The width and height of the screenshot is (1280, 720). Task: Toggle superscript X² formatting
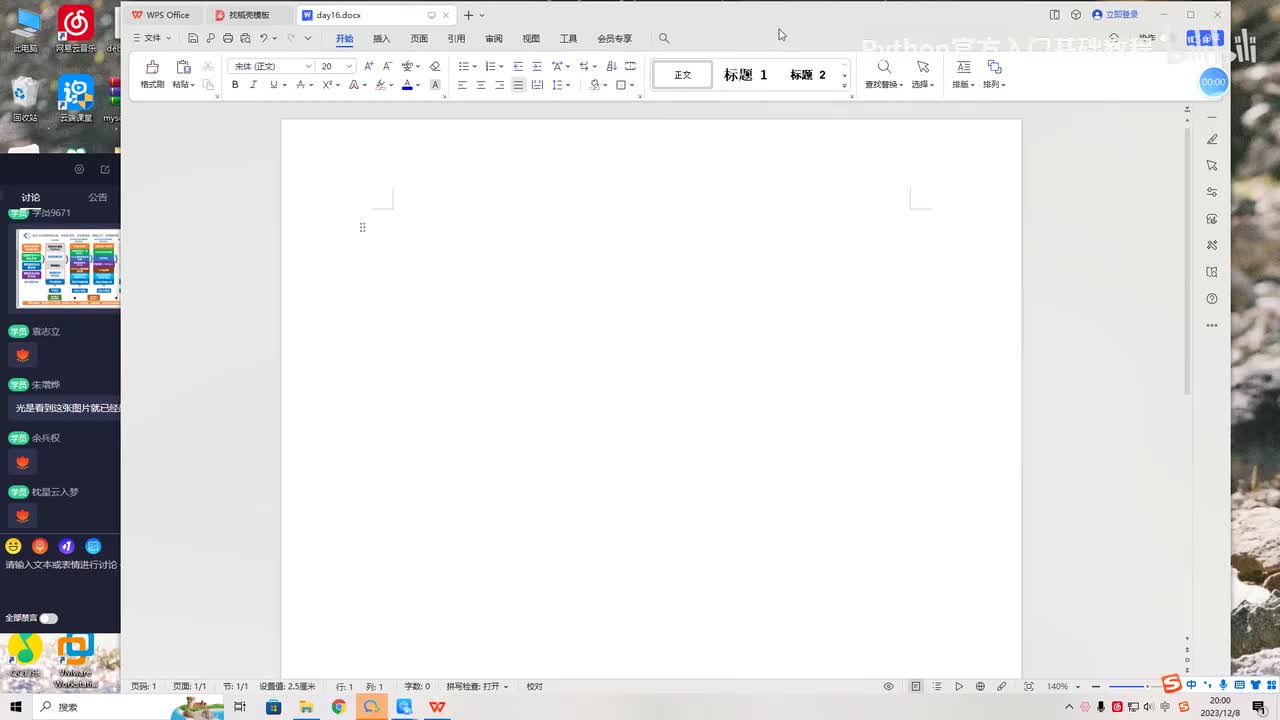[327, 85]
